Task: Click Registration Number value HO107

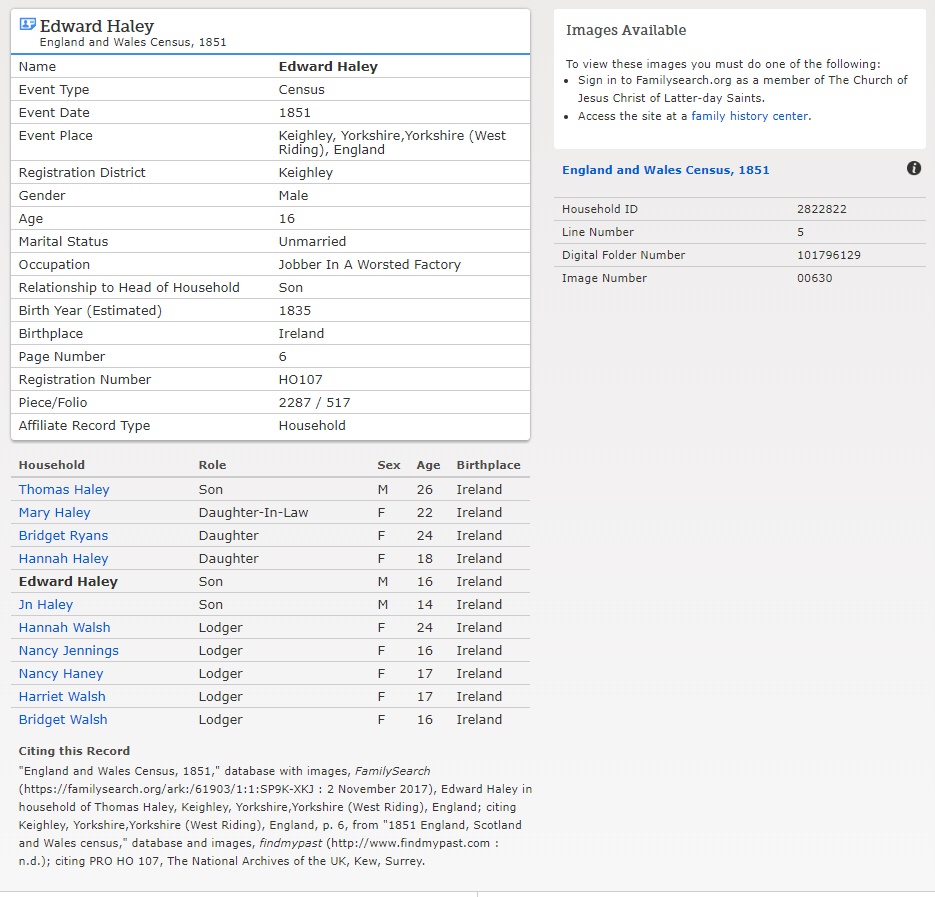Action: [x=301, y=380]
